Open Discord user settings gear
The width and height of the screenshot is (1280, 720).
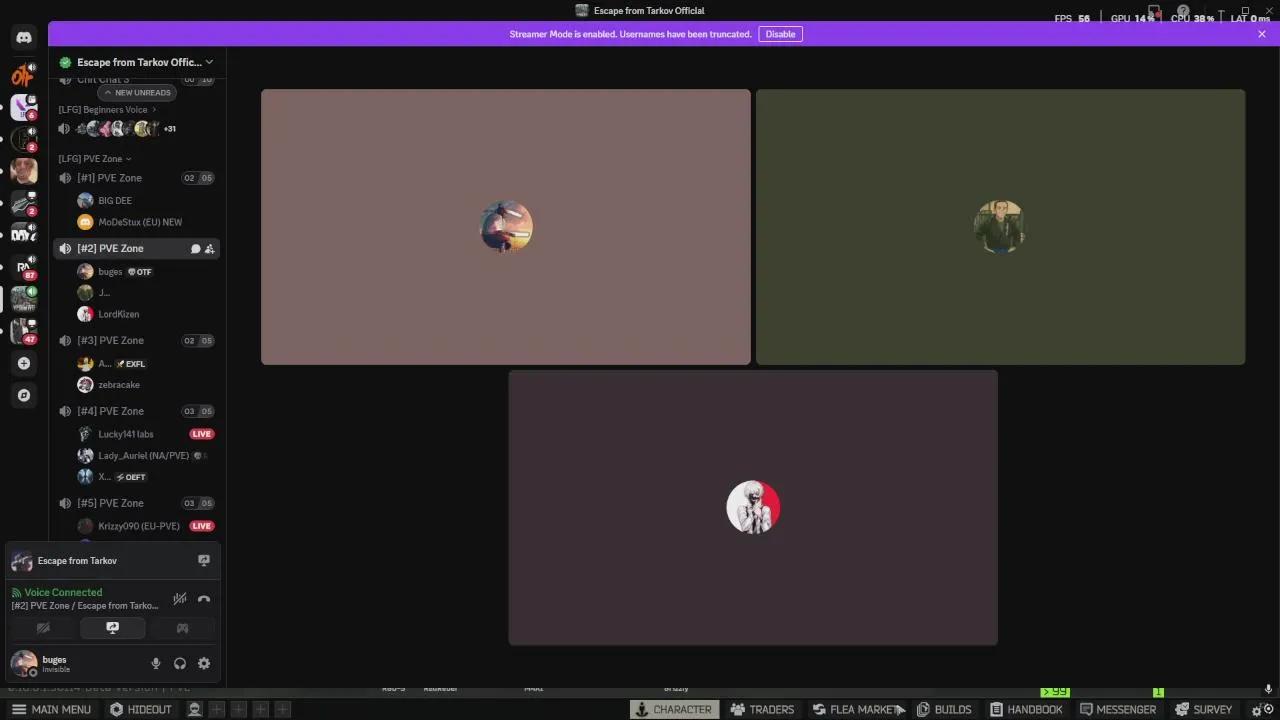(x=204, y=663)
